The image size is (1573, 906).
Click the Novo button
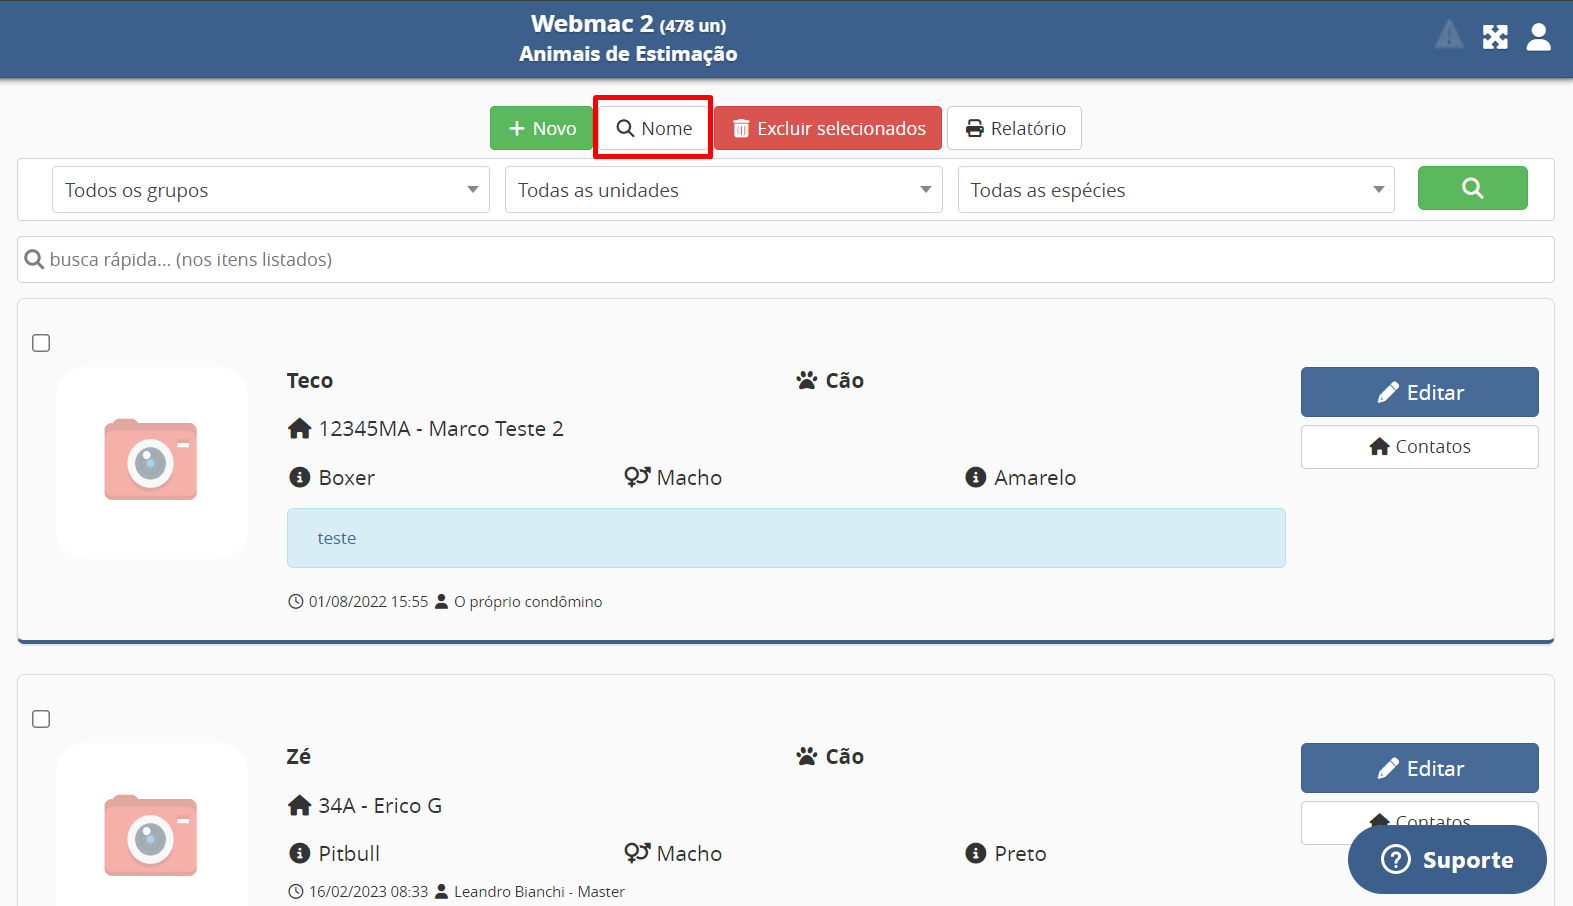click(541, 128)
